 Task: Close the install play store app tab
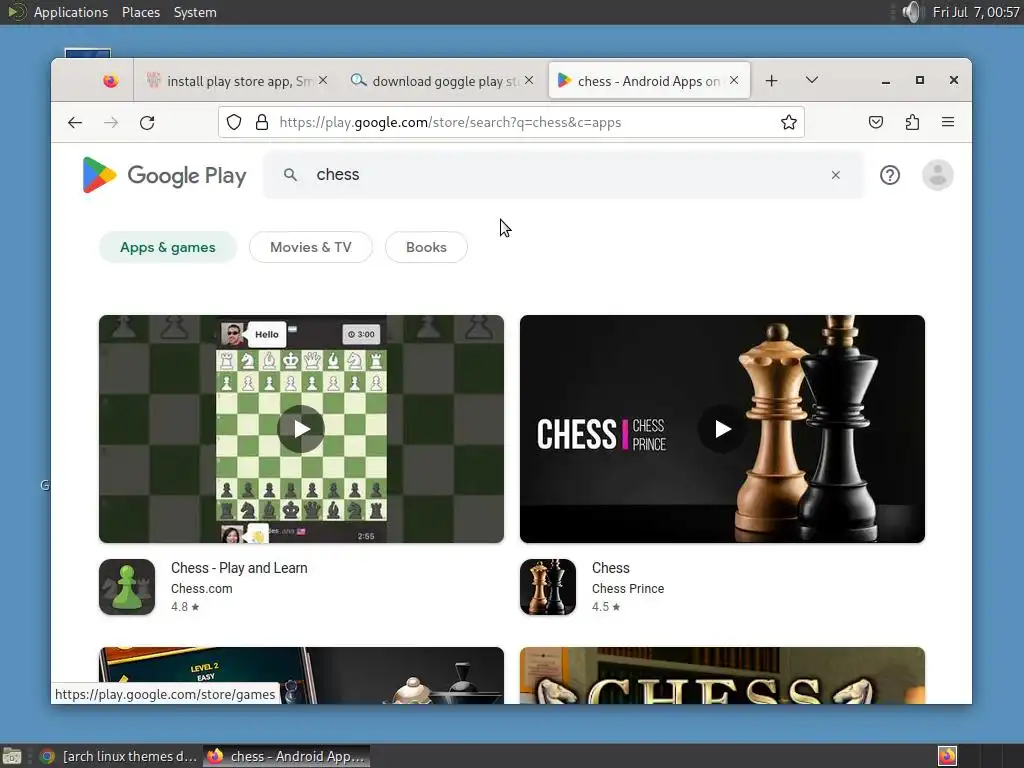pos(323,80)
